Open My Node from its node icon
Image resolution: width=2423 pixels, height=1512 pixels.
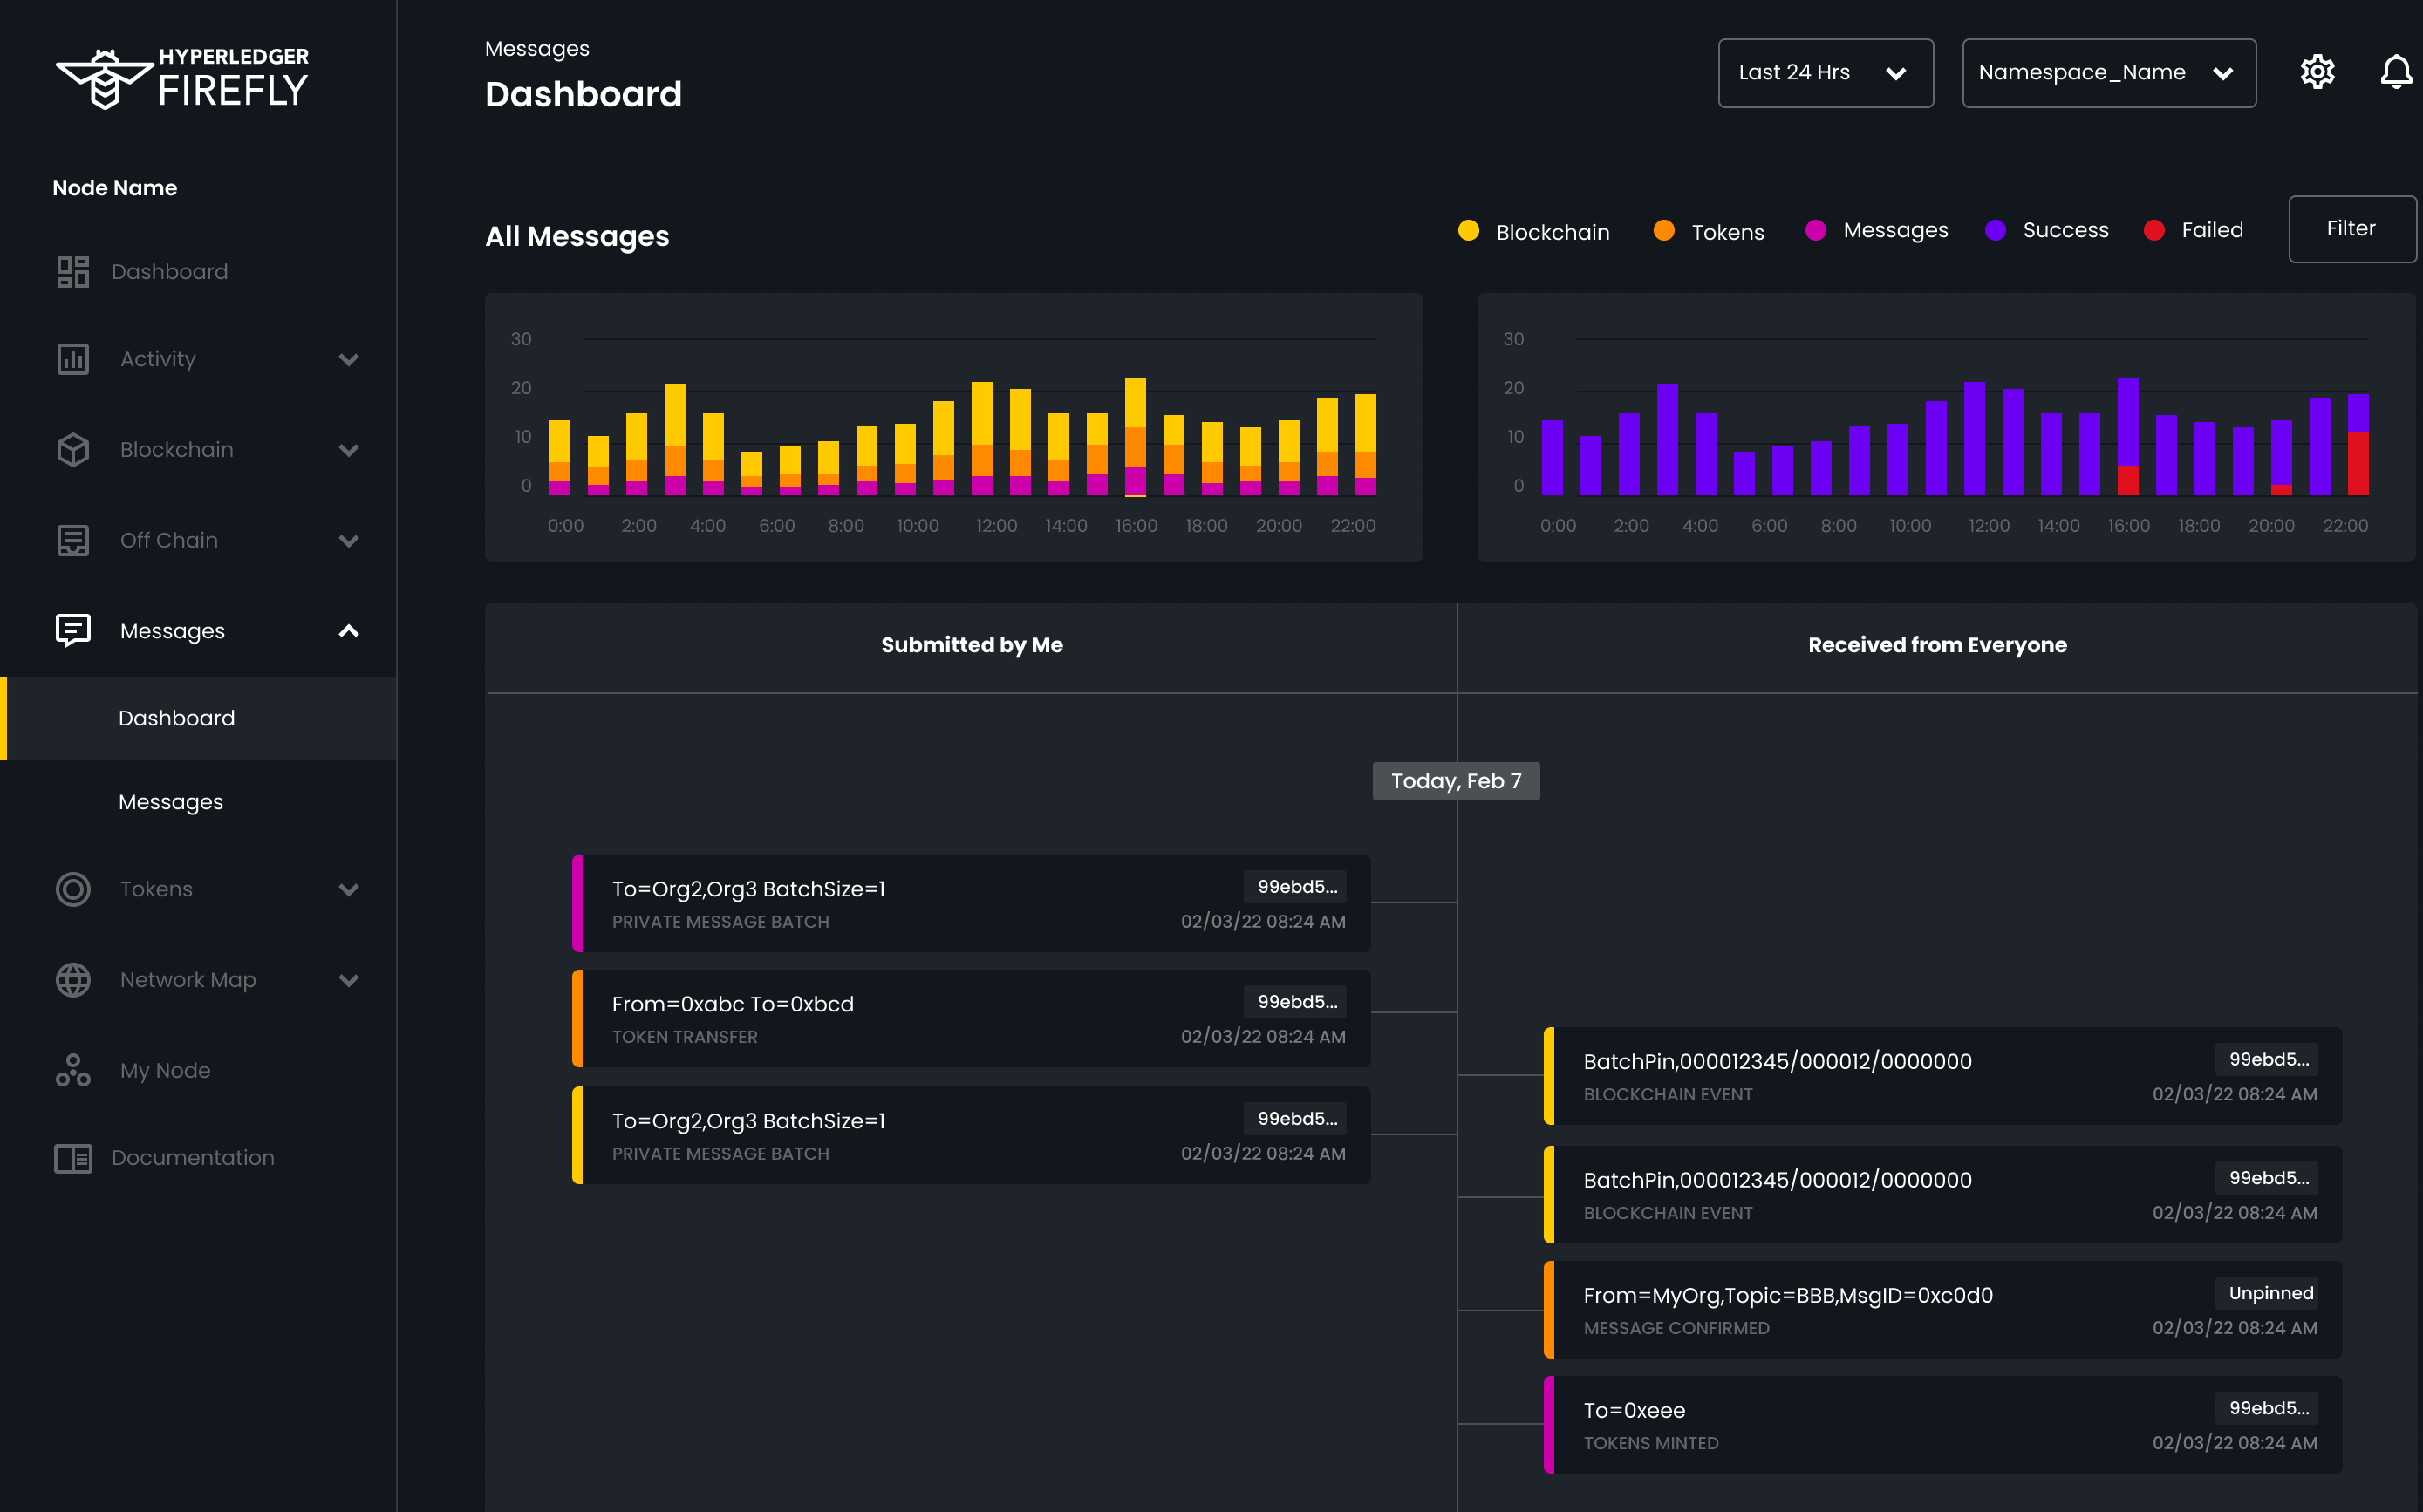coord(73,1070)
